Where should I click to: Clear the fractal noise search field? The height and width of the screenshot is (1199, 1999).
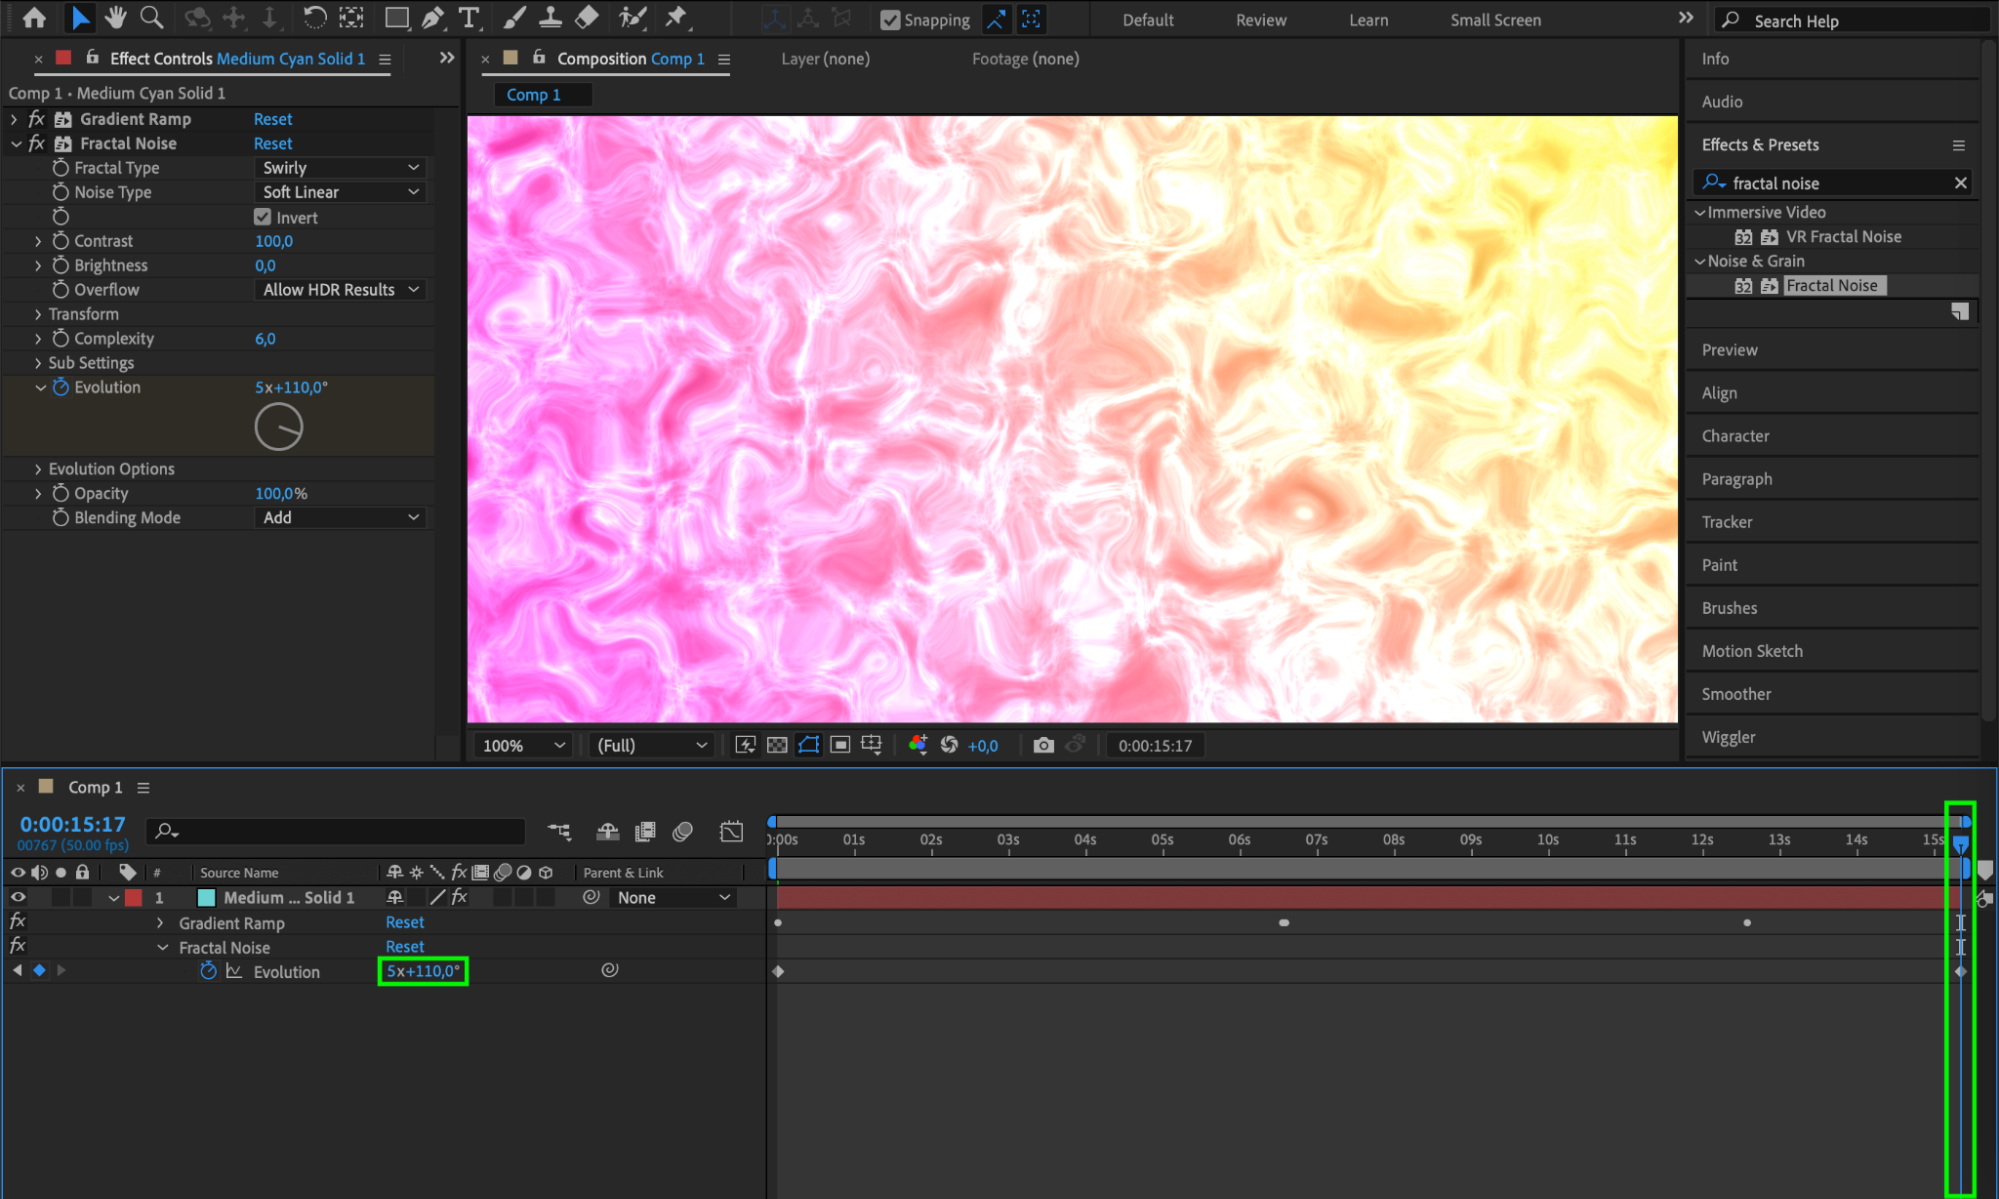pyautogui.click(x=1960, y=183)
